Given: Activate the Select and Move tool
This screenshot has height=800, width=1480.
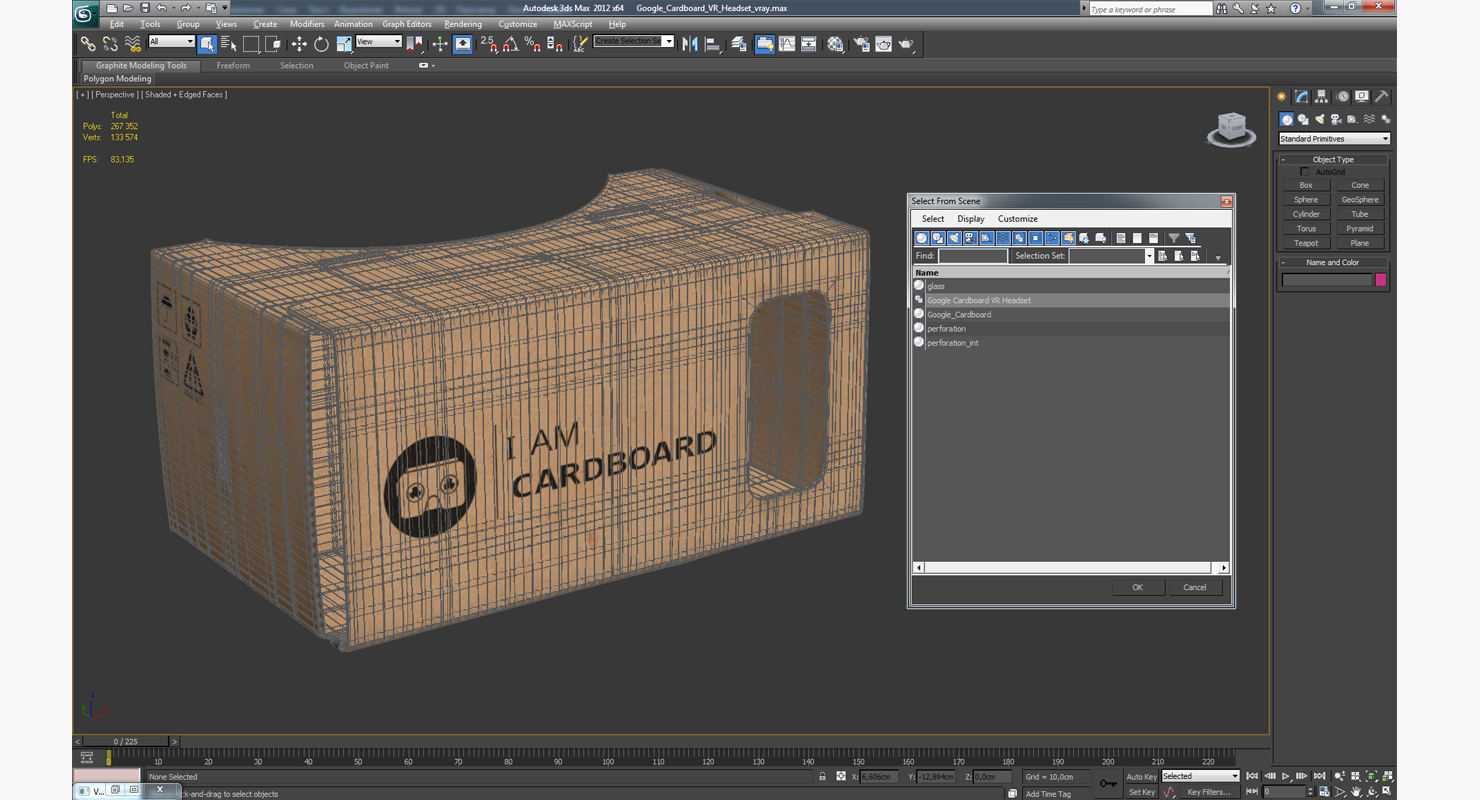Looking at the screenshot, I should 299,44.
